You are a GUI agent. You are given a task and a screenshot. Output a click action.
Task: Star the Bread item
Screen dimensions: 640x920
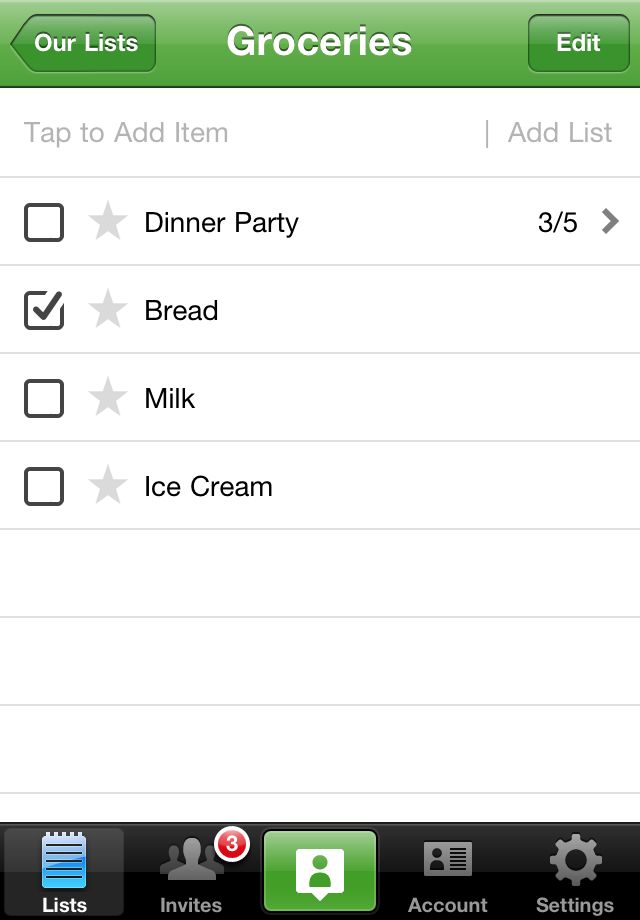108,309
